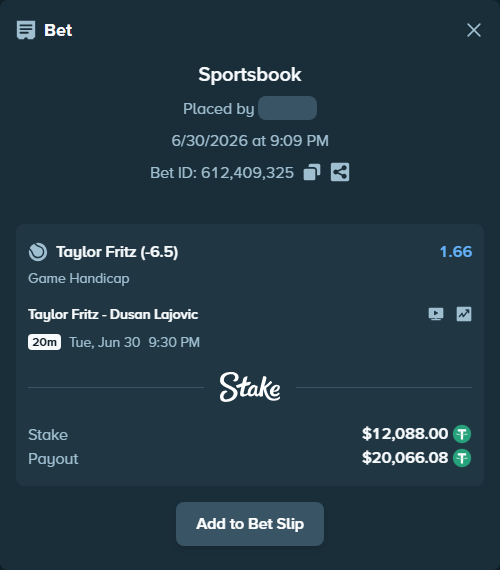Open Taylor Fritz - Dusan Lajovic match

point(113,314)
